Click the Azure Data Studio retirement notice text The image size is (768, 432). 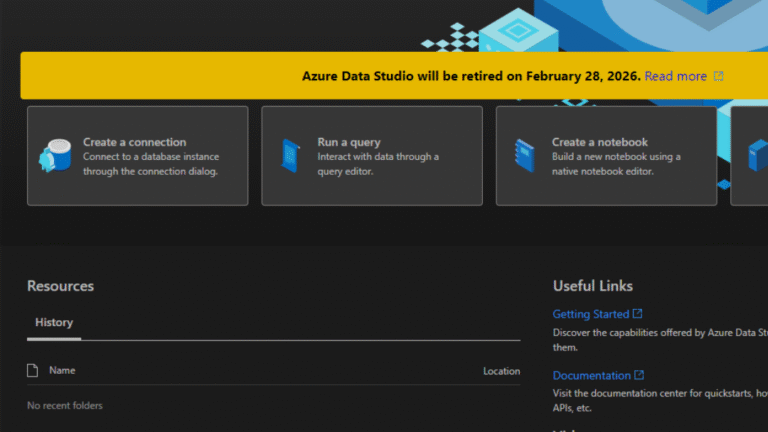(471, 76)
